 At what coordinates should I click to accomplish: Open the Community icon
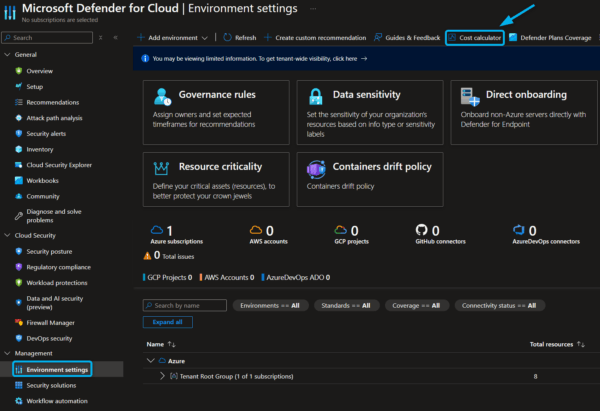click(18, 196)
